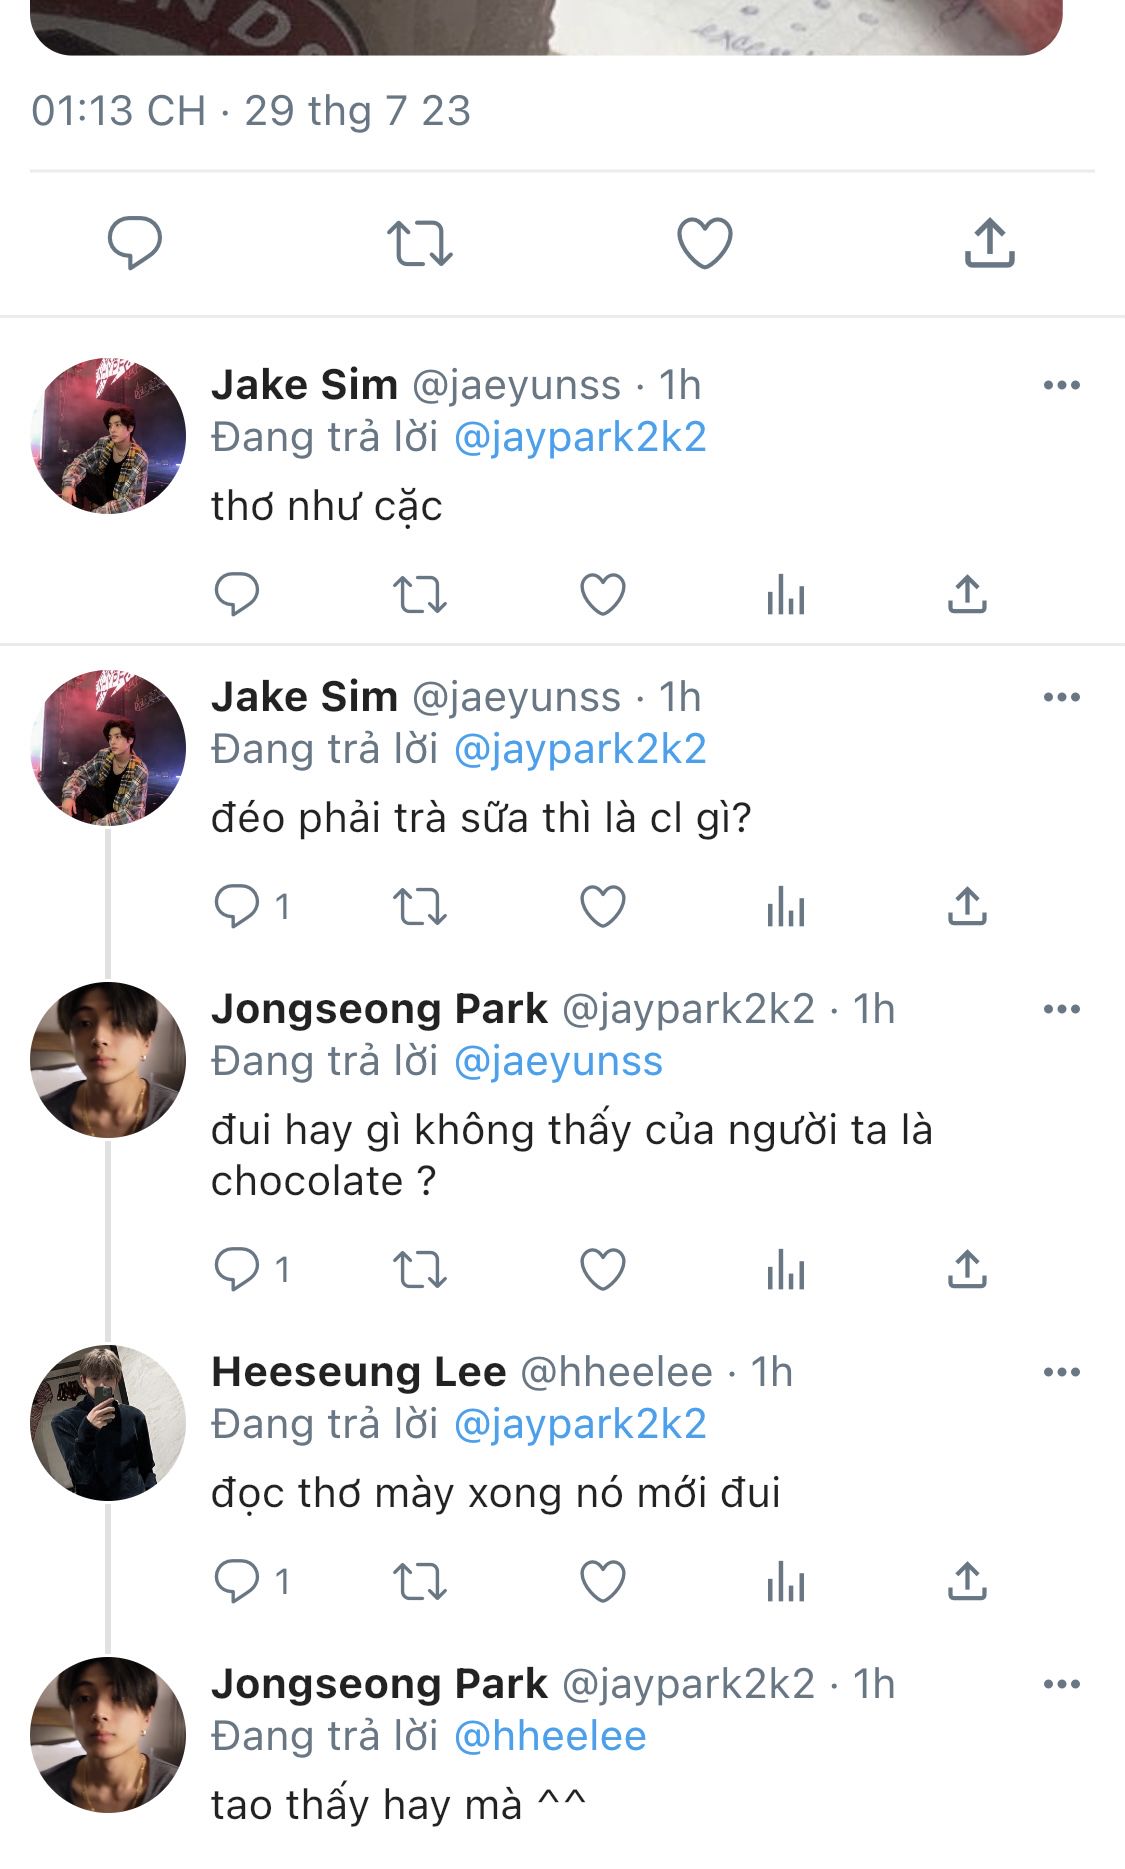
Task: Share the main tweet
Action: [x=989, y=243]
